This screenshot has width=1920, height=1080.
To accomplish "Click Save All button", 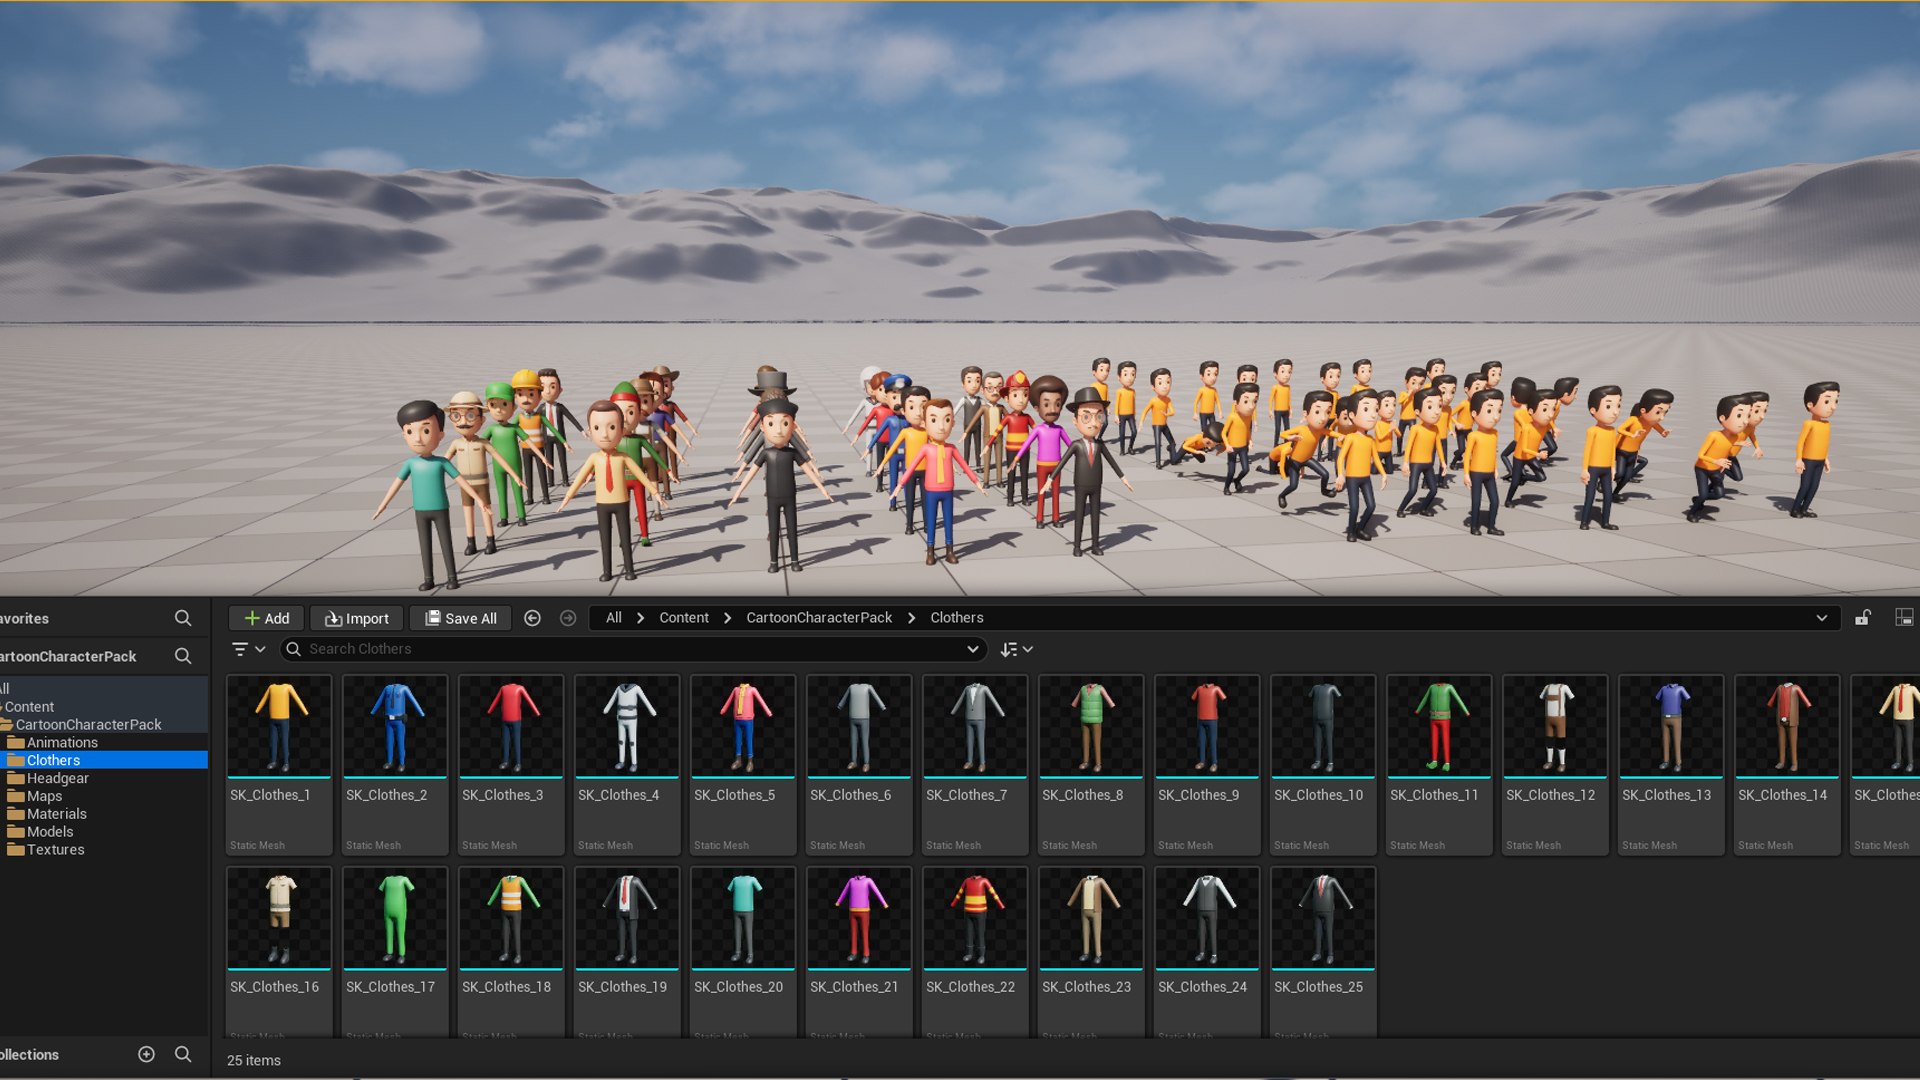I will point(461,618).
